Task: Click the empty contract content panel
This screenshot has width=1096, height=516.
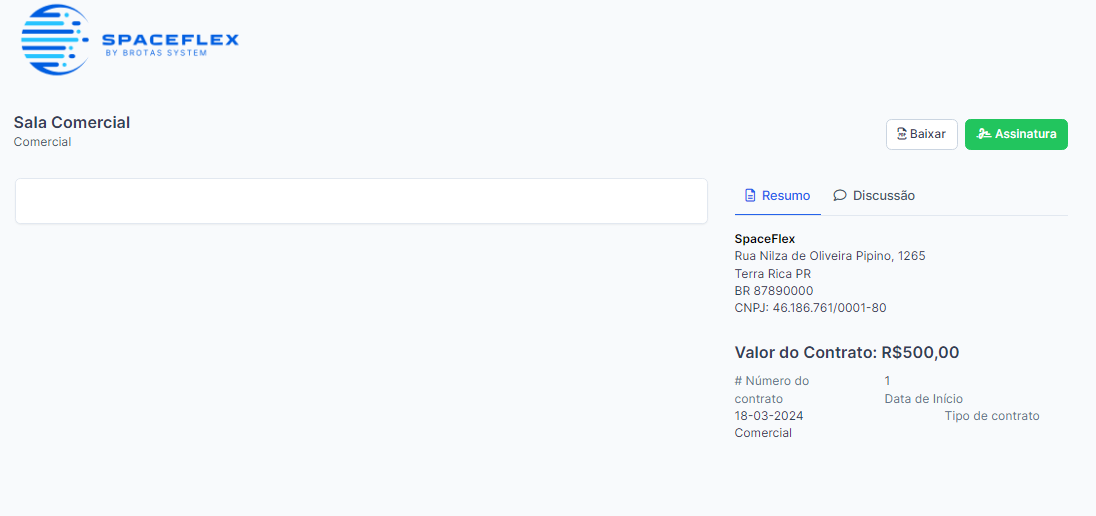Action: pyautogui.click(x=361, y=201)
